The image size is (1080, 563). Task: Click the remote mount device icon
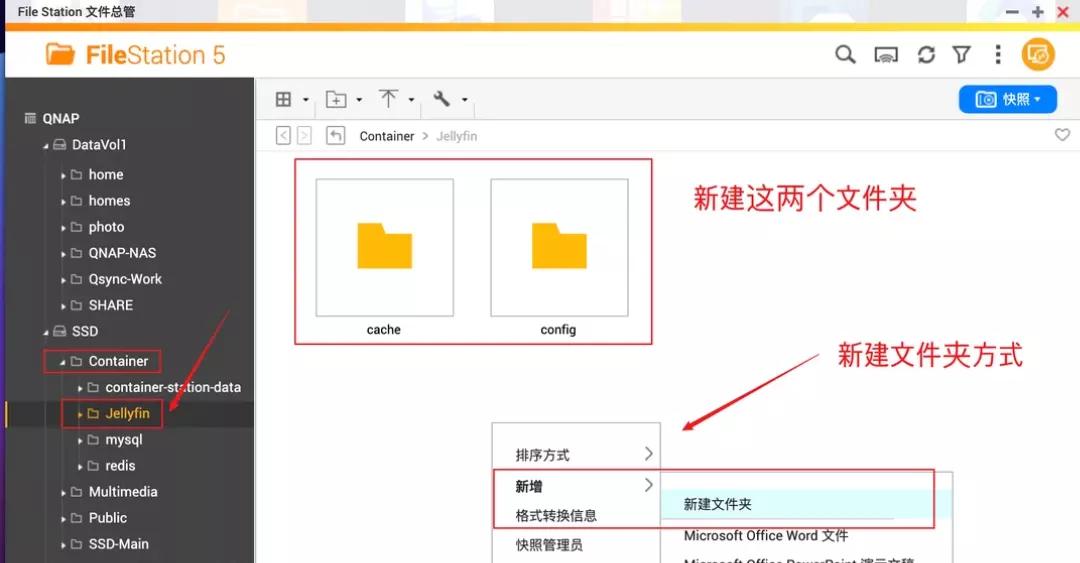[x=886, y=55]
